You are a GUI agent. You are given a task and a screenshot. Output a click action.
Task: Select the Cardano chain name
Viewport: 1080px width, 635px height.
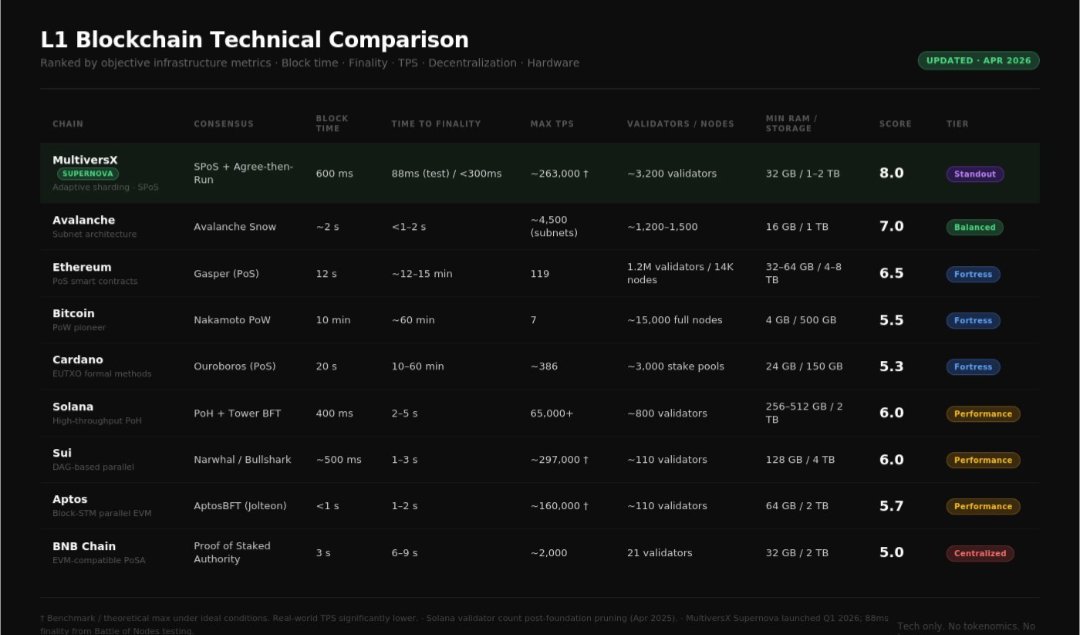pyautogui.click(x=77, y=360)
